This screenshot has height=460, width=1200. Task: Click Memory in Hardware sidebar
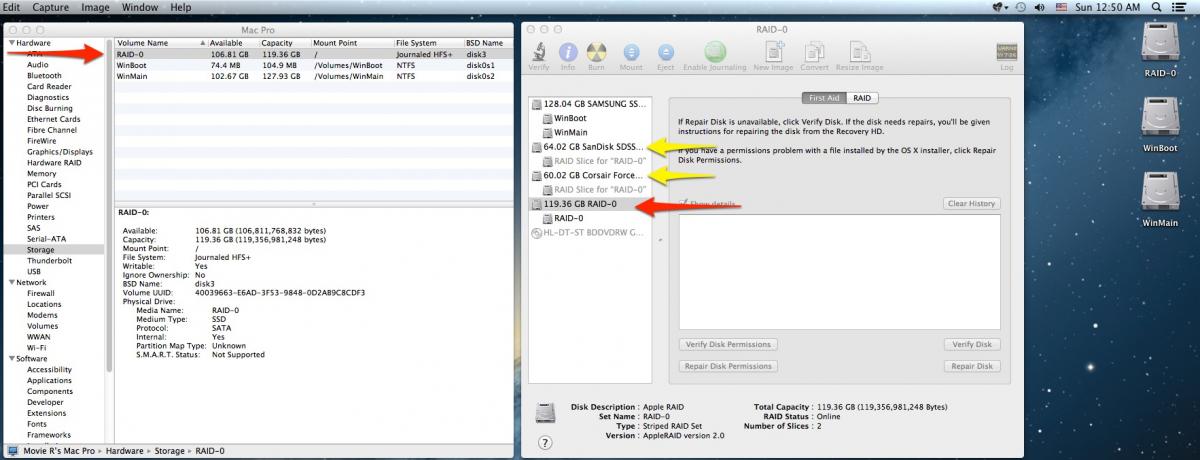41,174
